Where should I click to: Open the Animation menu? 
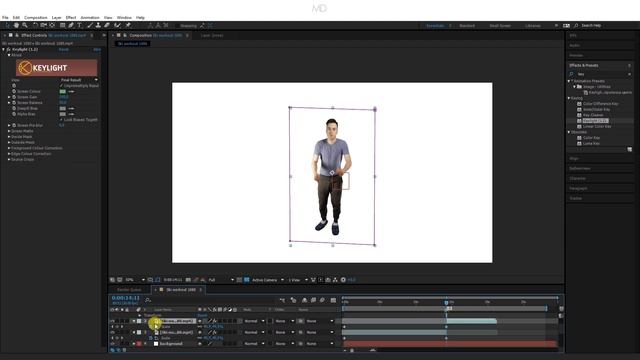pos(90,18)
